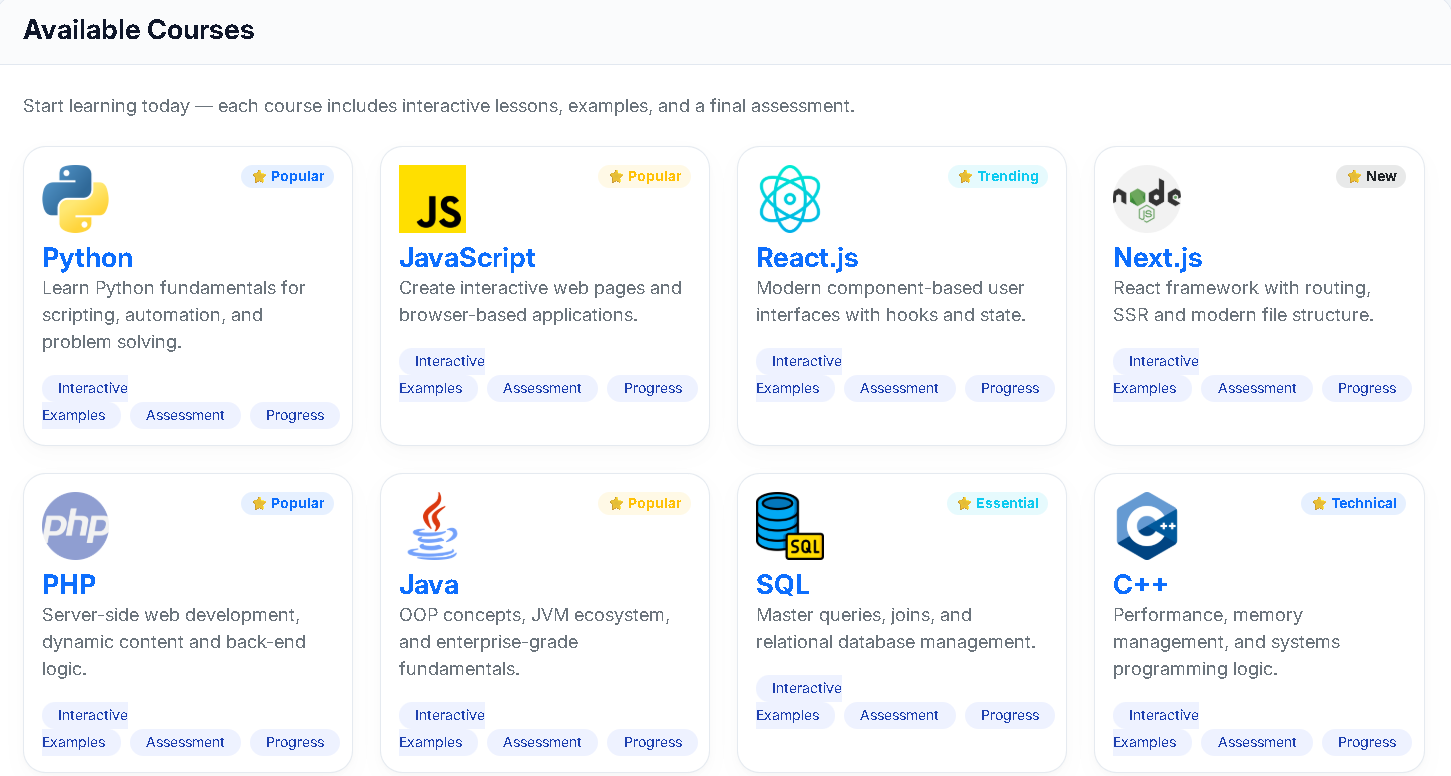Click Java description about OOP and JVM
This screenshot has width=1451, height=776.
point(534,642)
